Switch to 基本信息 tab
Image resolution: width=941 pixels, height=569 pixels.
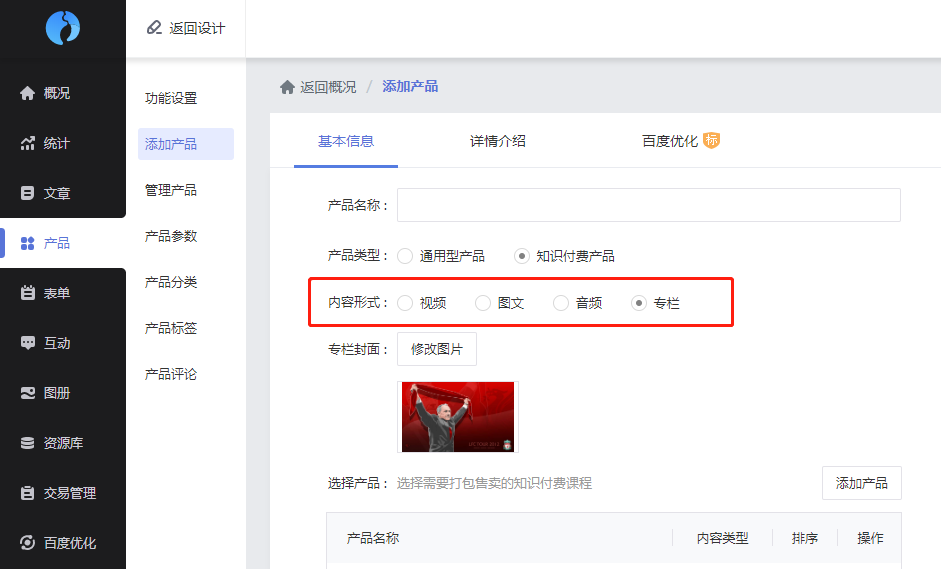pos(346,141)
